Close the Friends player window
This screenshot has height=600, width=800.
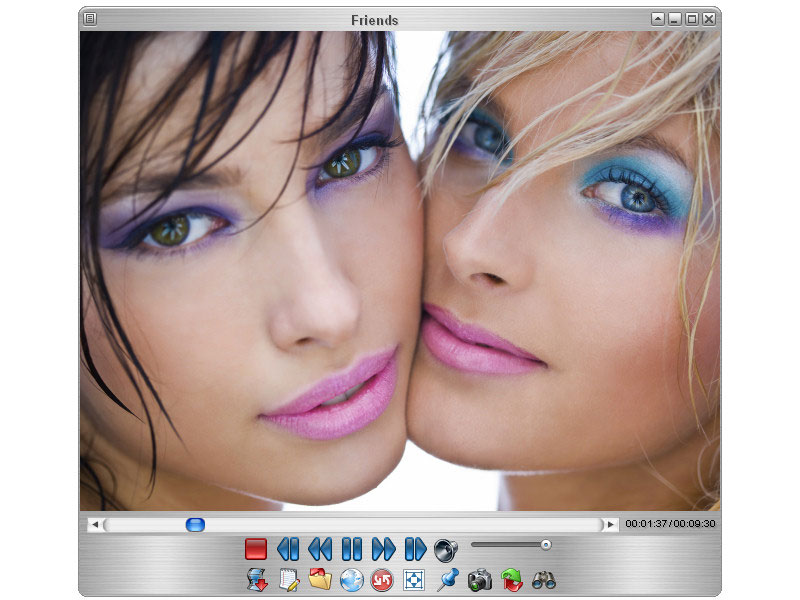coord(709,19)
